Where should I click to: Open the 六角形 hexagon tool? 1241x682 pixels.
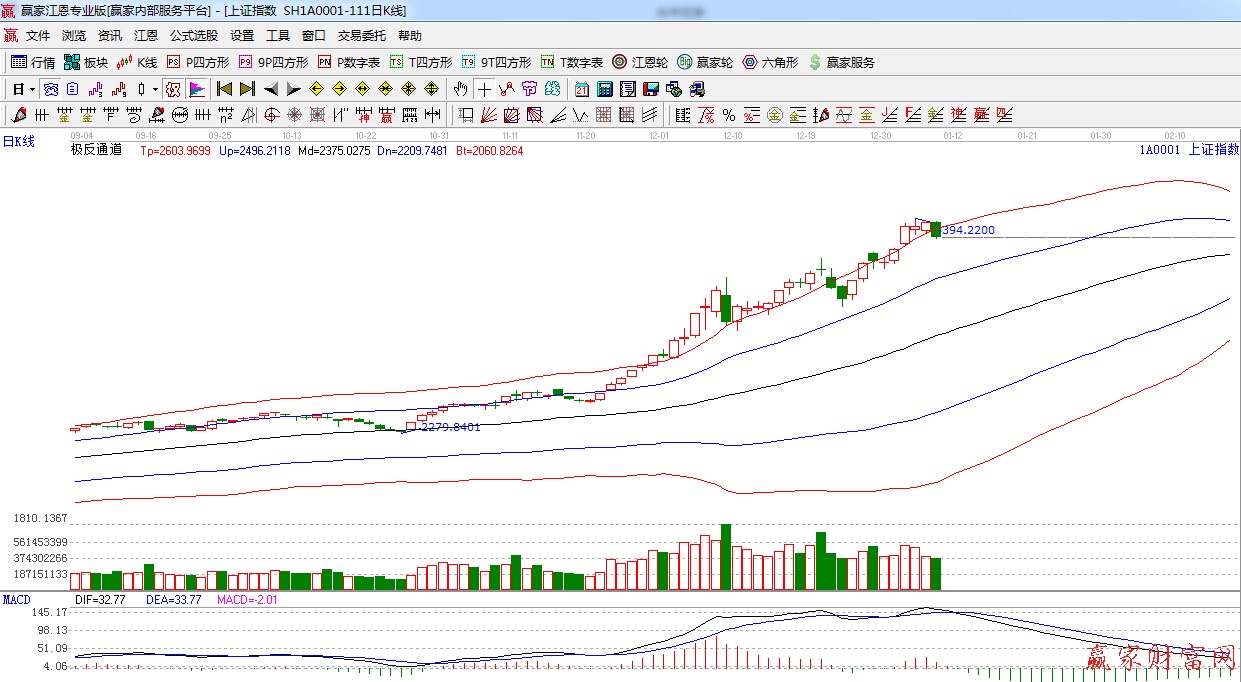(x=770, y=62)
